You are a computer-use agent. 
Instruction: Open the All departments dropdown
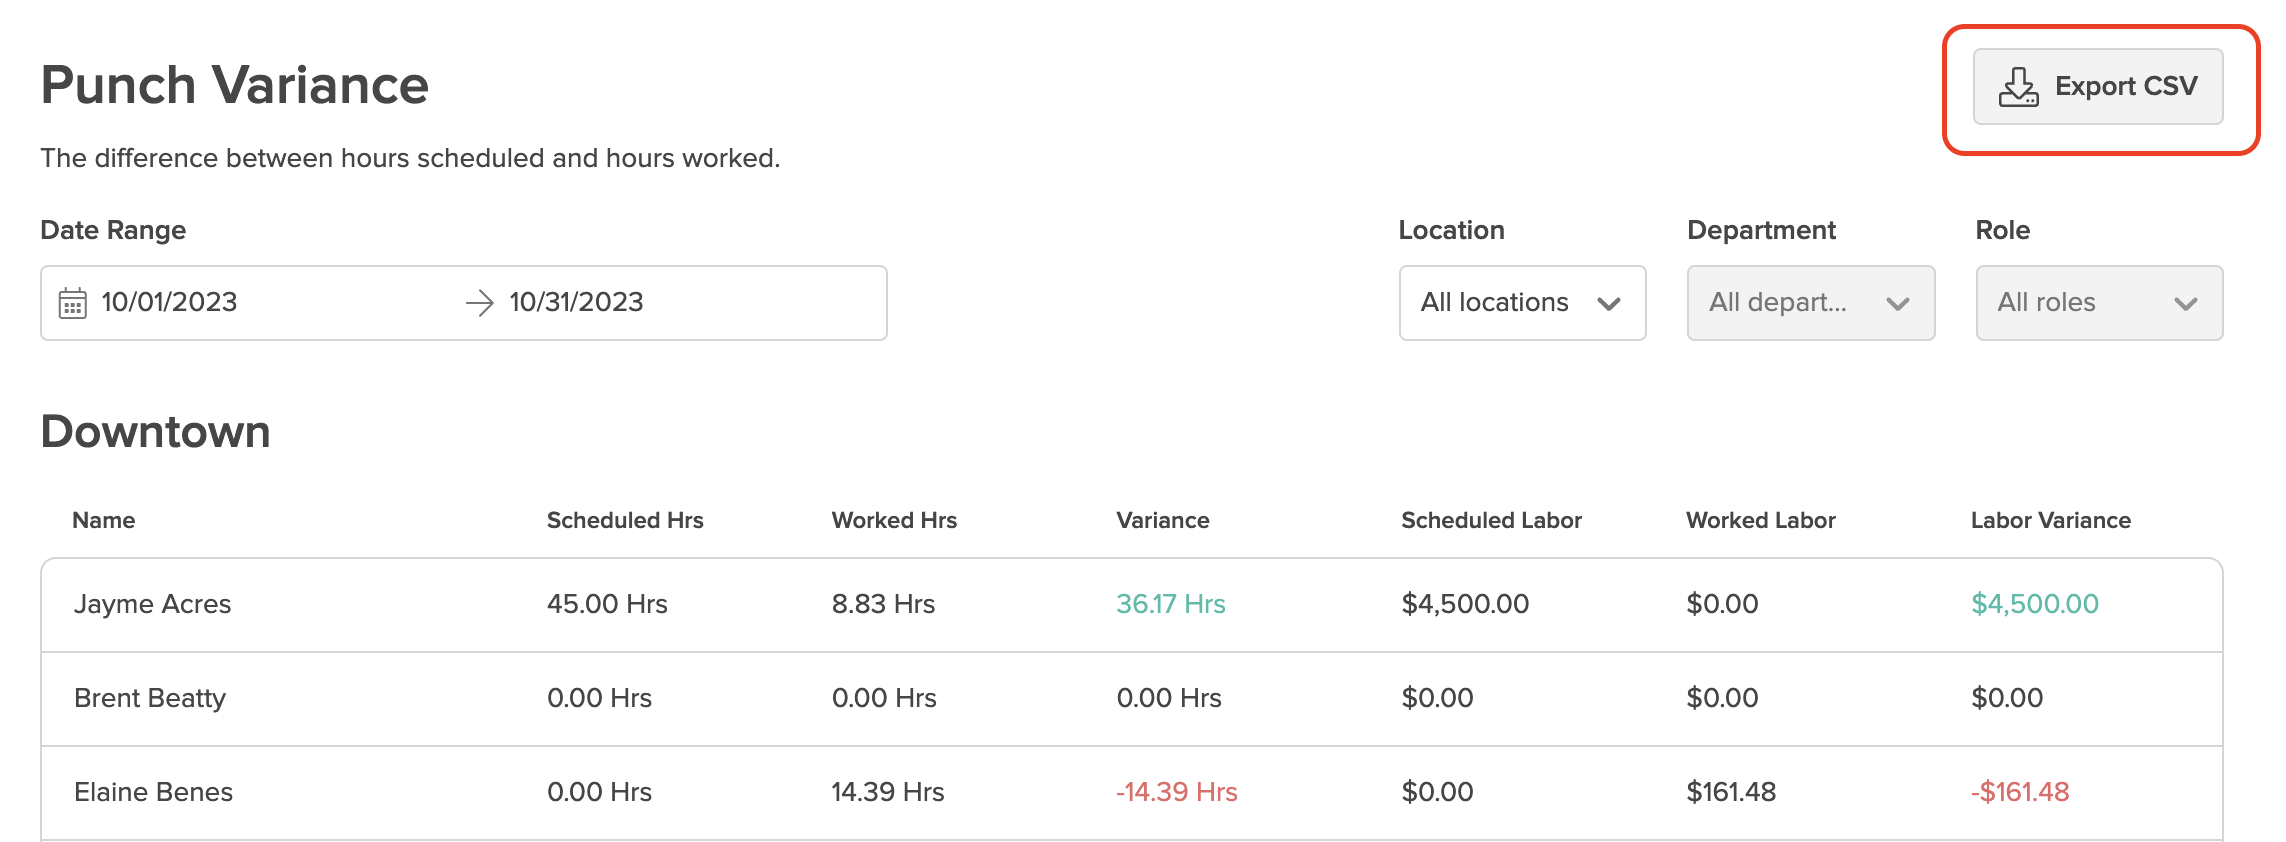click(x=1810, y=303)
